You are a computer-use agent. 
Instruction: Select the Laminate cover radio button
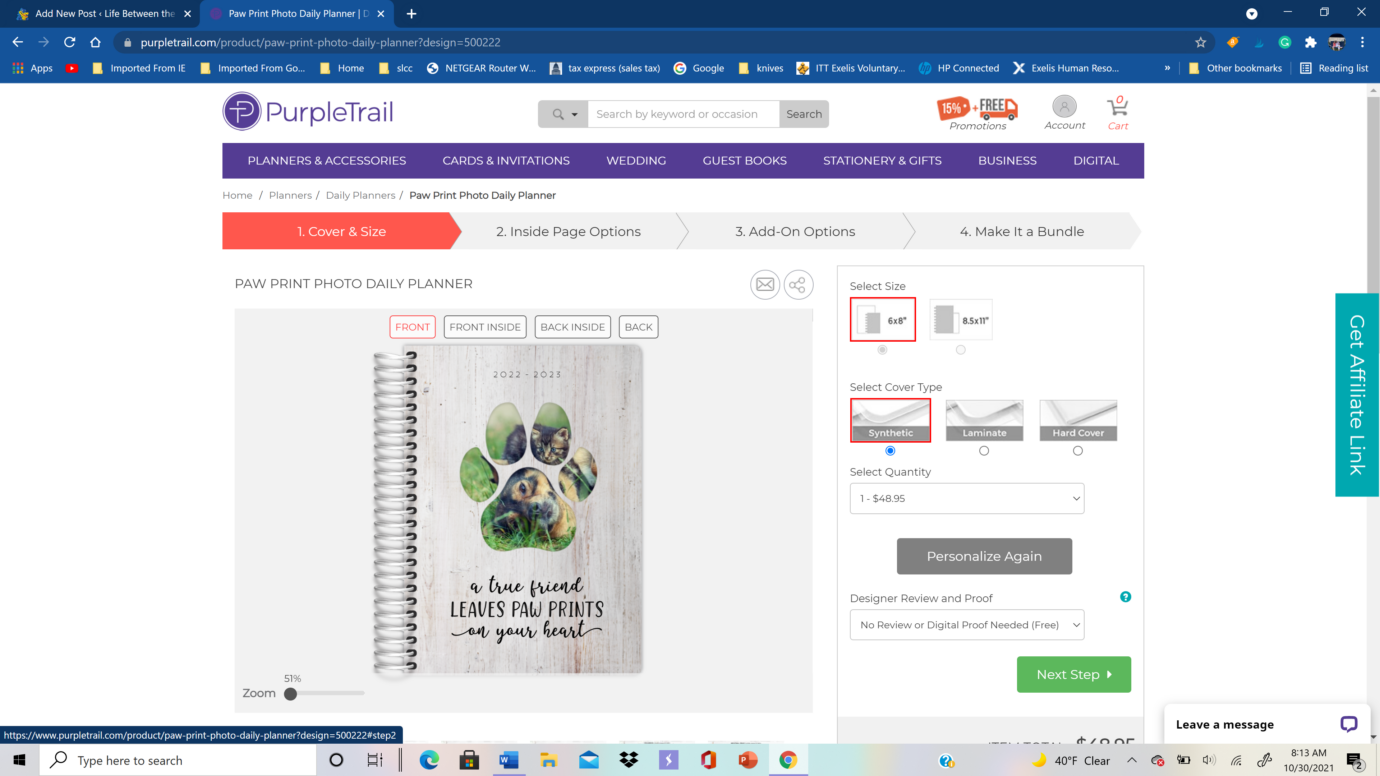(984, 451)
